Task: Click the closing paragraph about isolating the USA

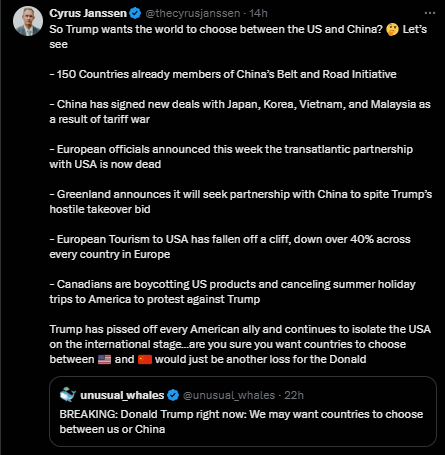Action: pyautogui.click(x=240, y=344)
